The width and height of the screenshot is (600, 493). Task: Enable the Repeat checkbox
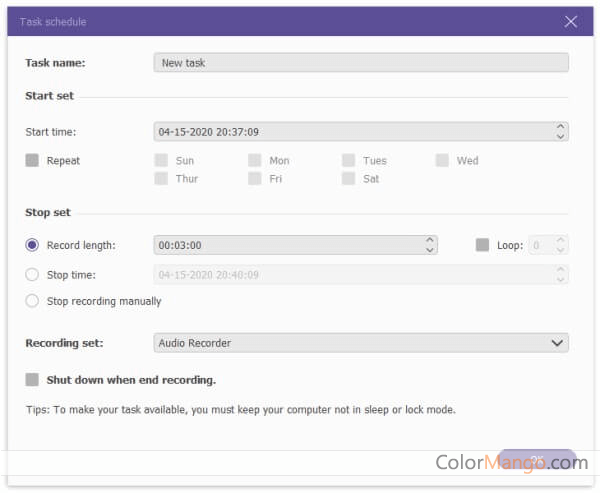pos(33,160)
